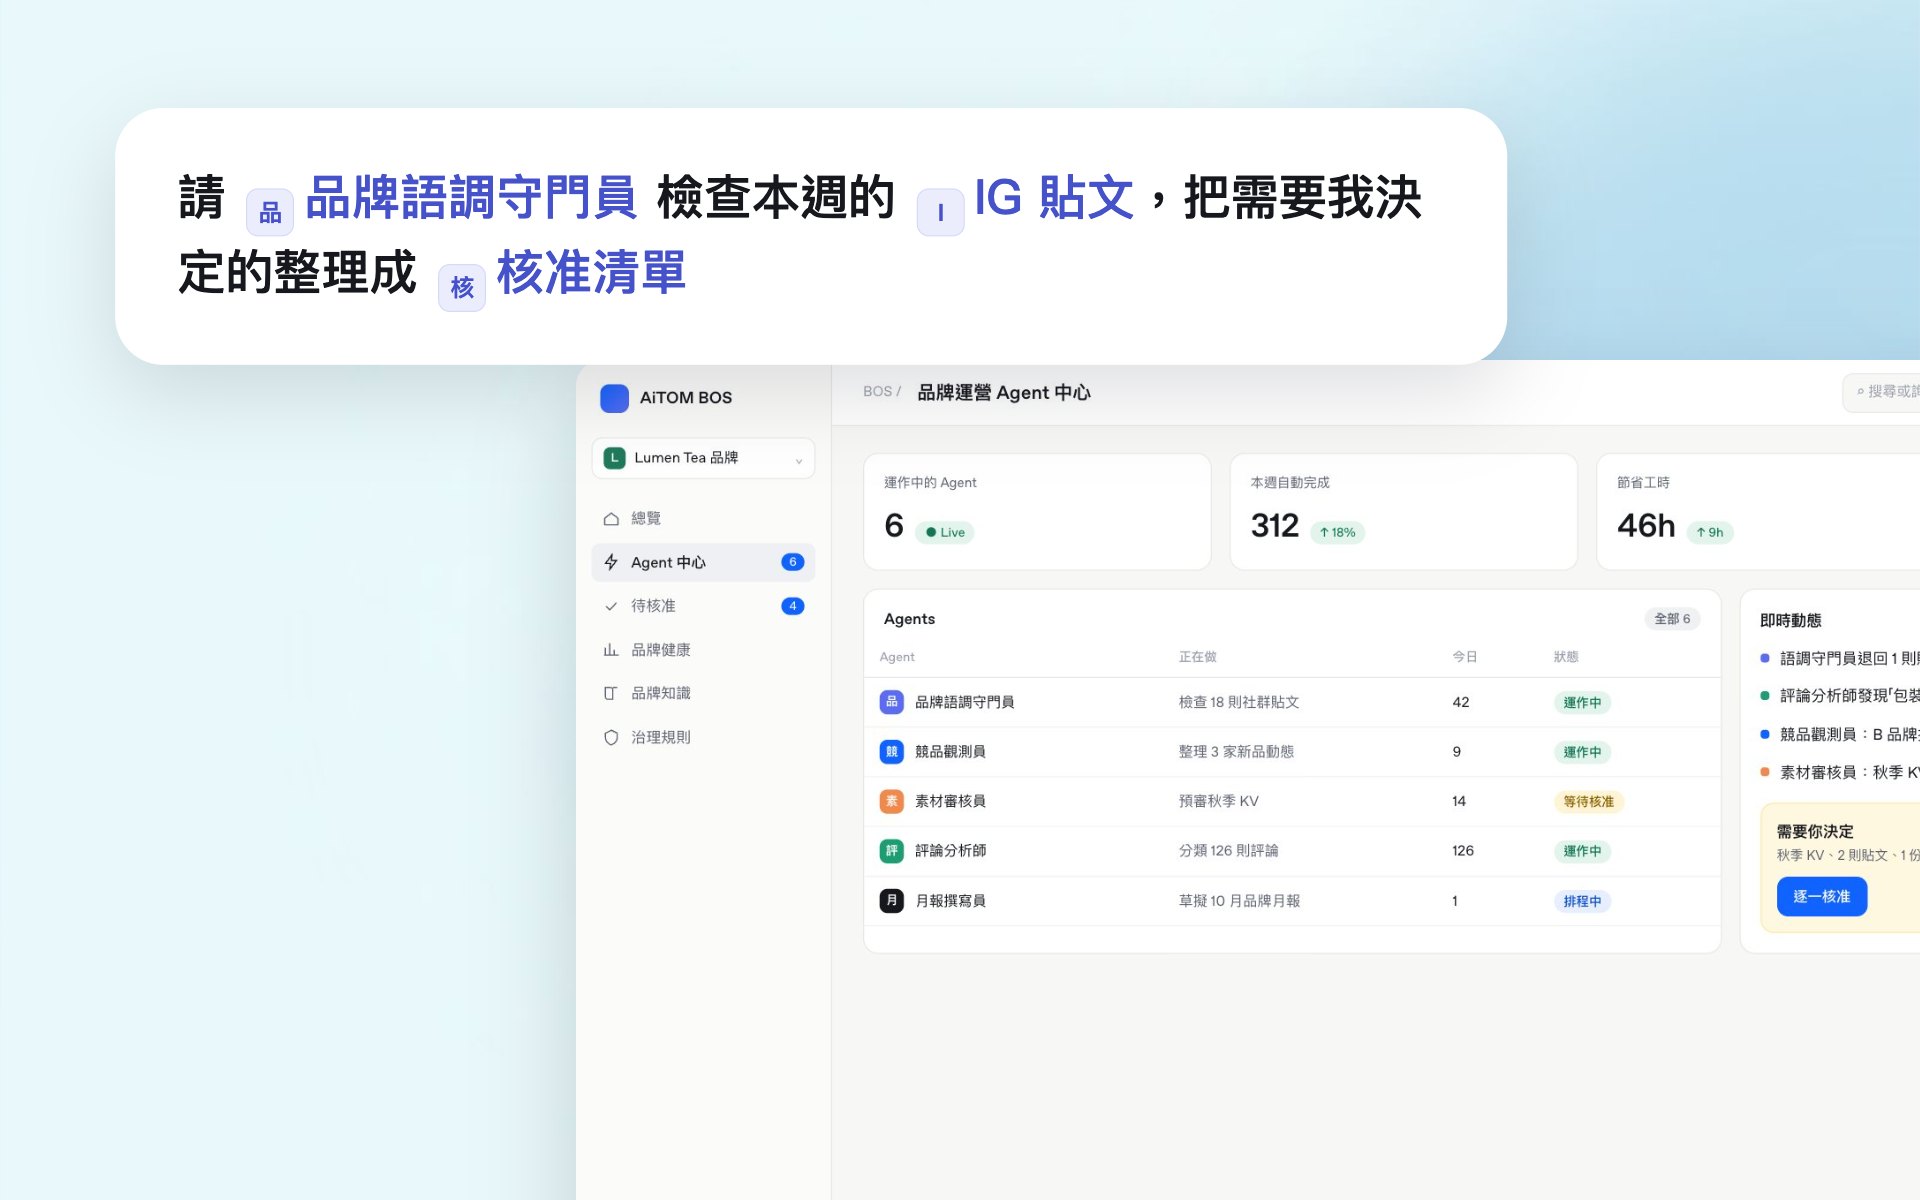
Task: Click the 待核准 badge showing 4
Action: click(792, 606)
